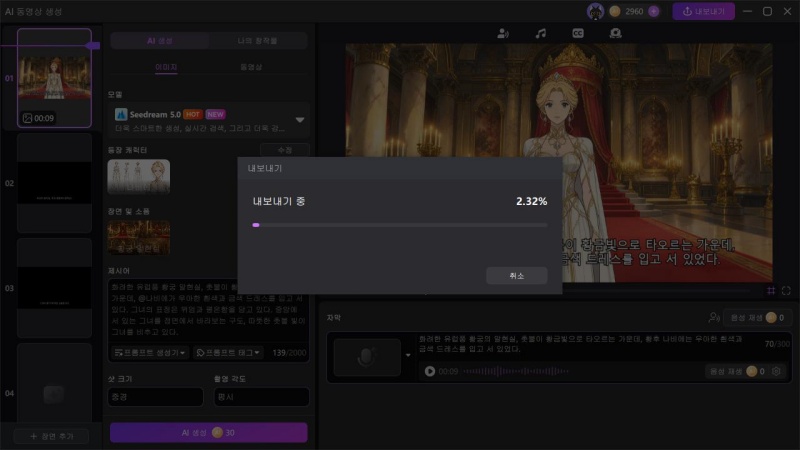Screen dimensions: 800x450
Task: Click the top 음성 재생 button in 자막 panel
Action: [757, 318]
